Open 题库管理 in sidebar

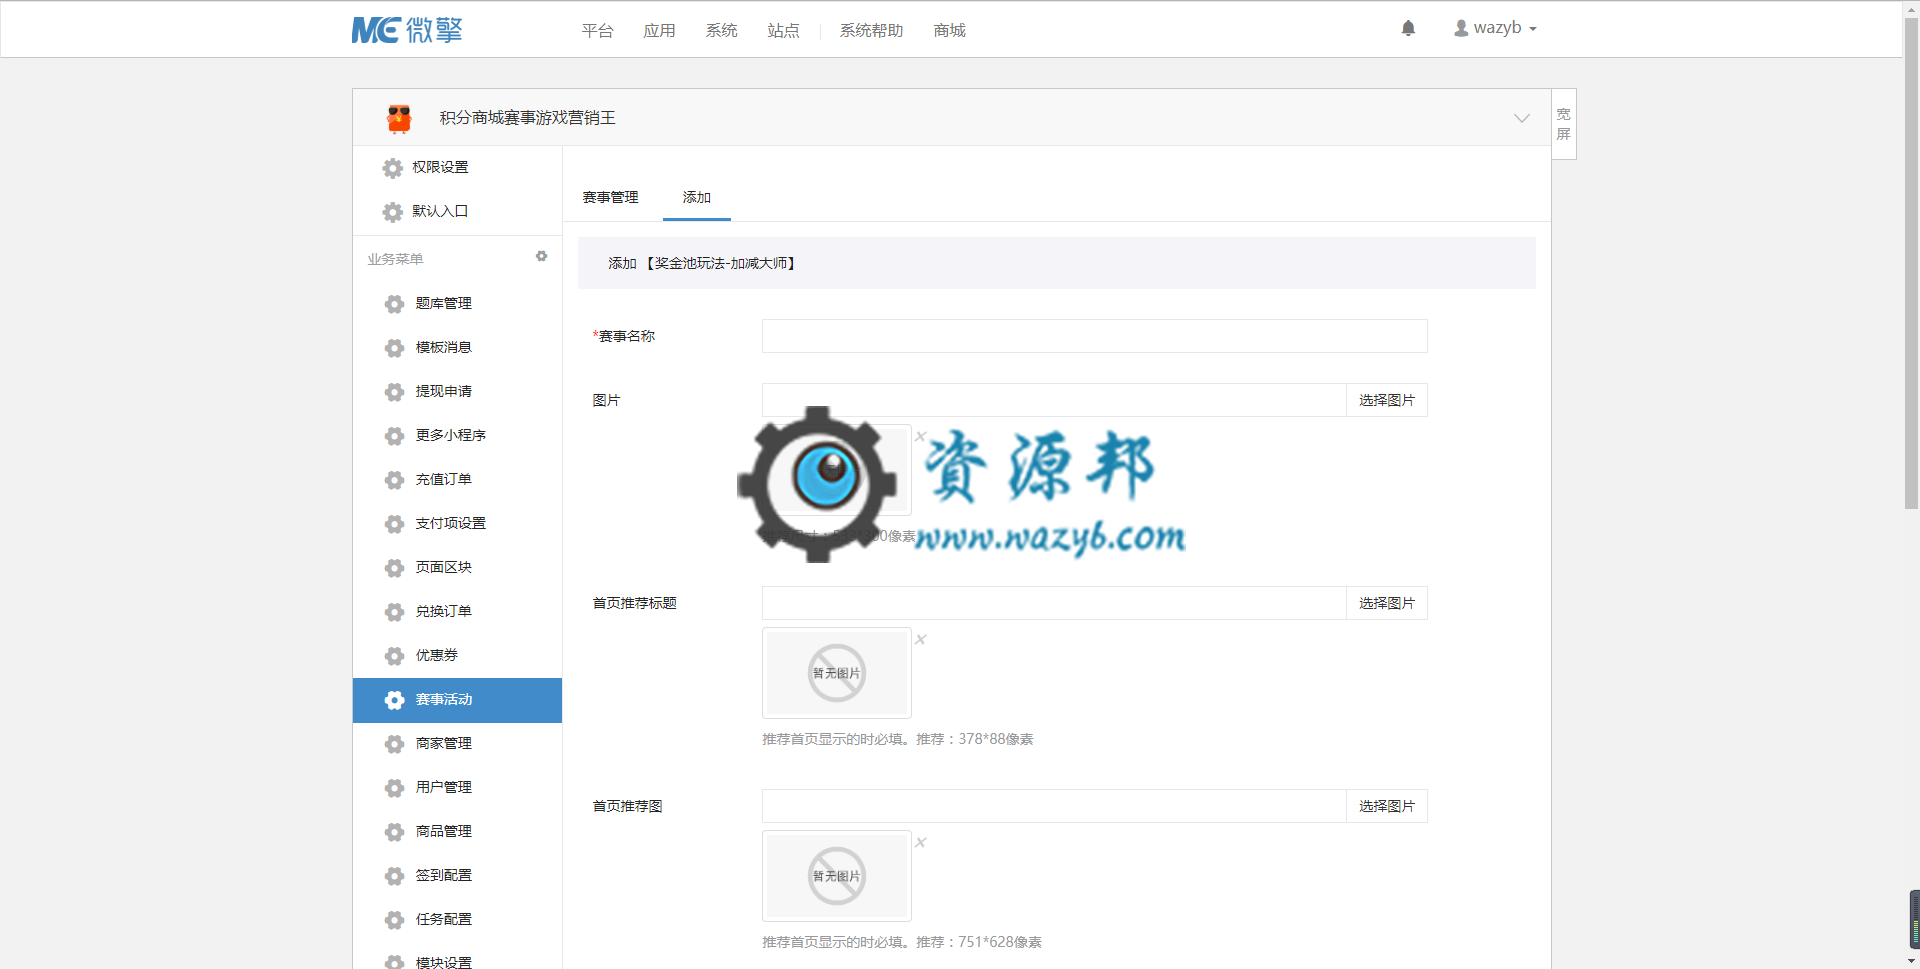pos(444,303)
